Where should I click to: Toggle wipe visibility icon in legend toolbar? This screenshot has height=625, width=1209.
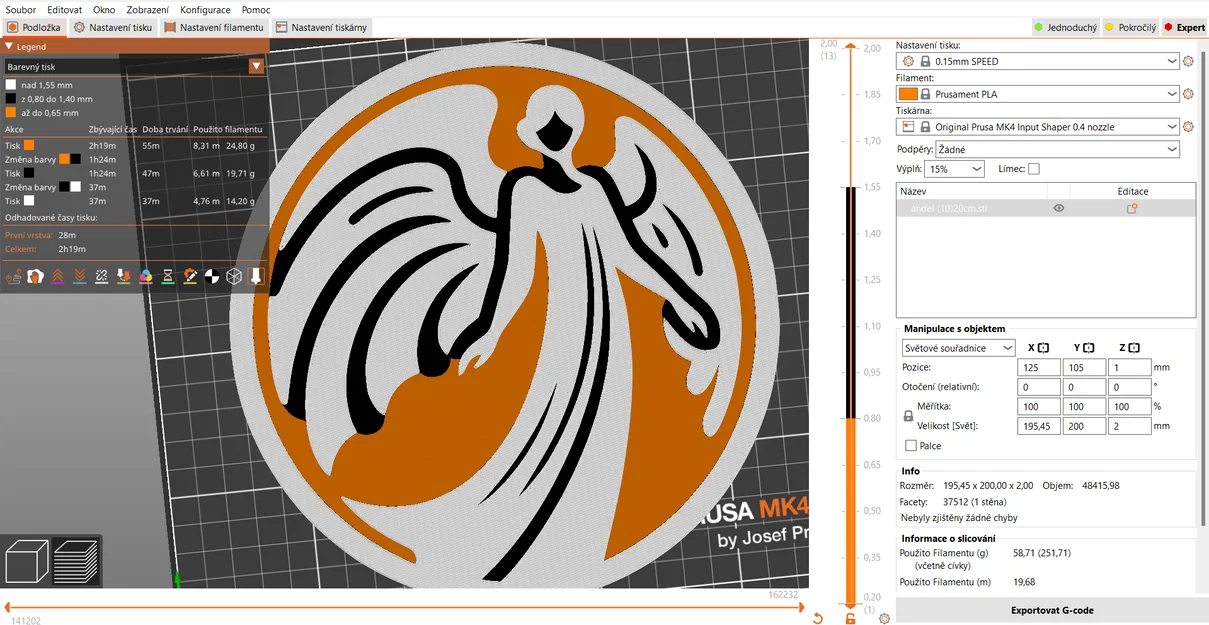tap(35, 276)
